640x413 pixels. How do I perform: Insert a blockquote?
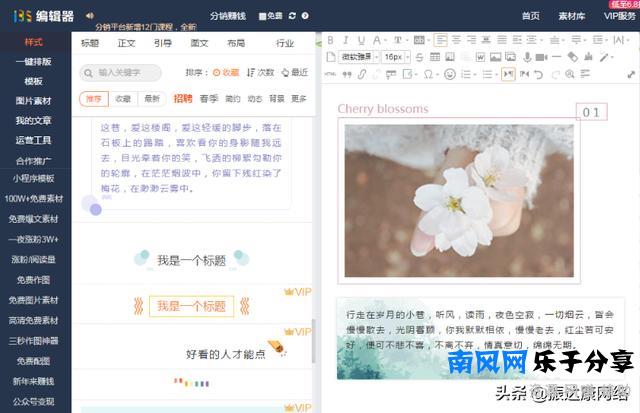click(347, 74)
